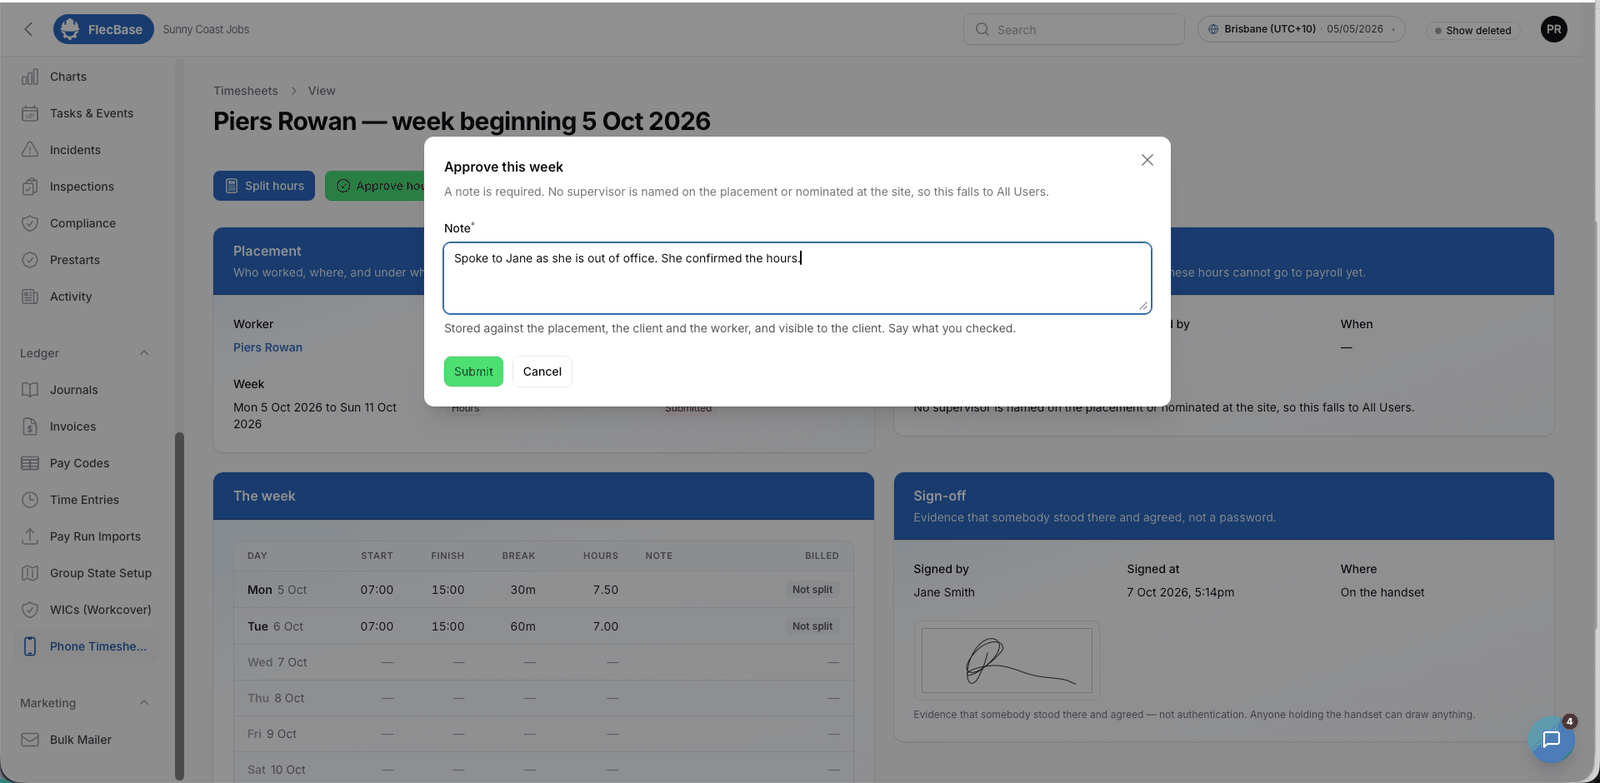
Task: Open the Brisbane timezone date dropdown
Action: [x=1301, y=29]
